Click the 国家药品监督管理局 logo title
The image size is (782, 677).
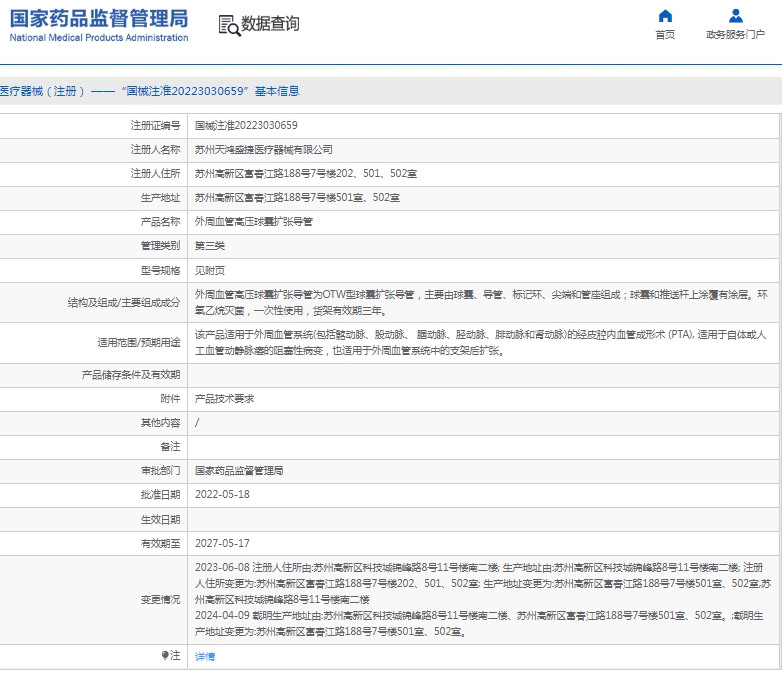[99, 18]
